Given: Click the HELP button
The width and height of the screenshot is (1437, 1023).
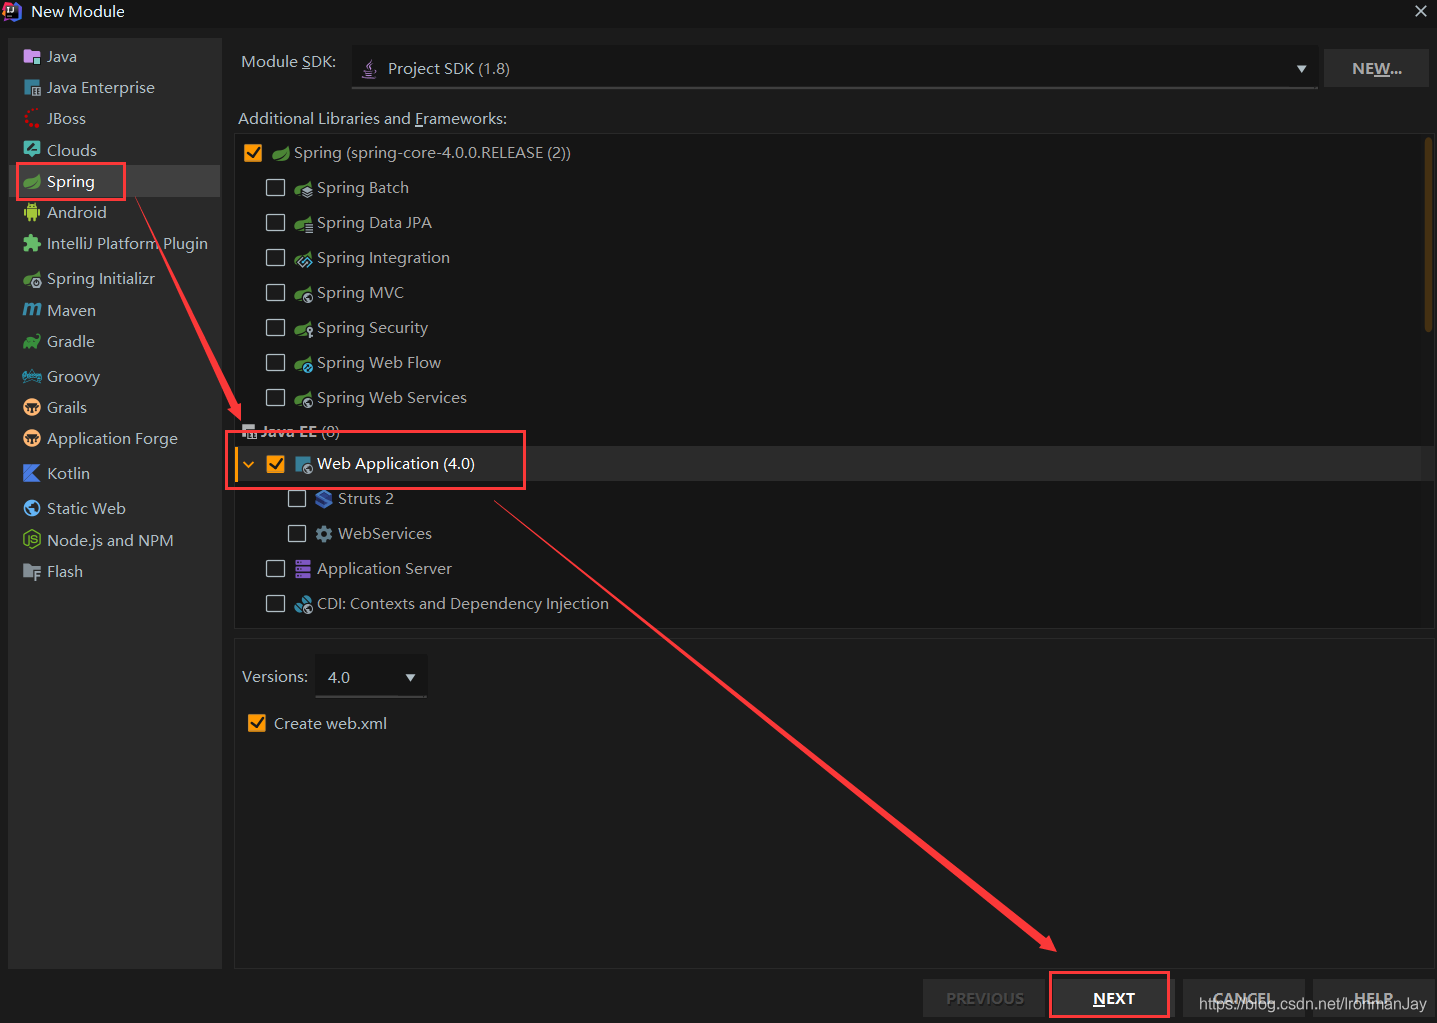Looking at the screenshot, I should pyautogui.click(x=1373, y=998).
